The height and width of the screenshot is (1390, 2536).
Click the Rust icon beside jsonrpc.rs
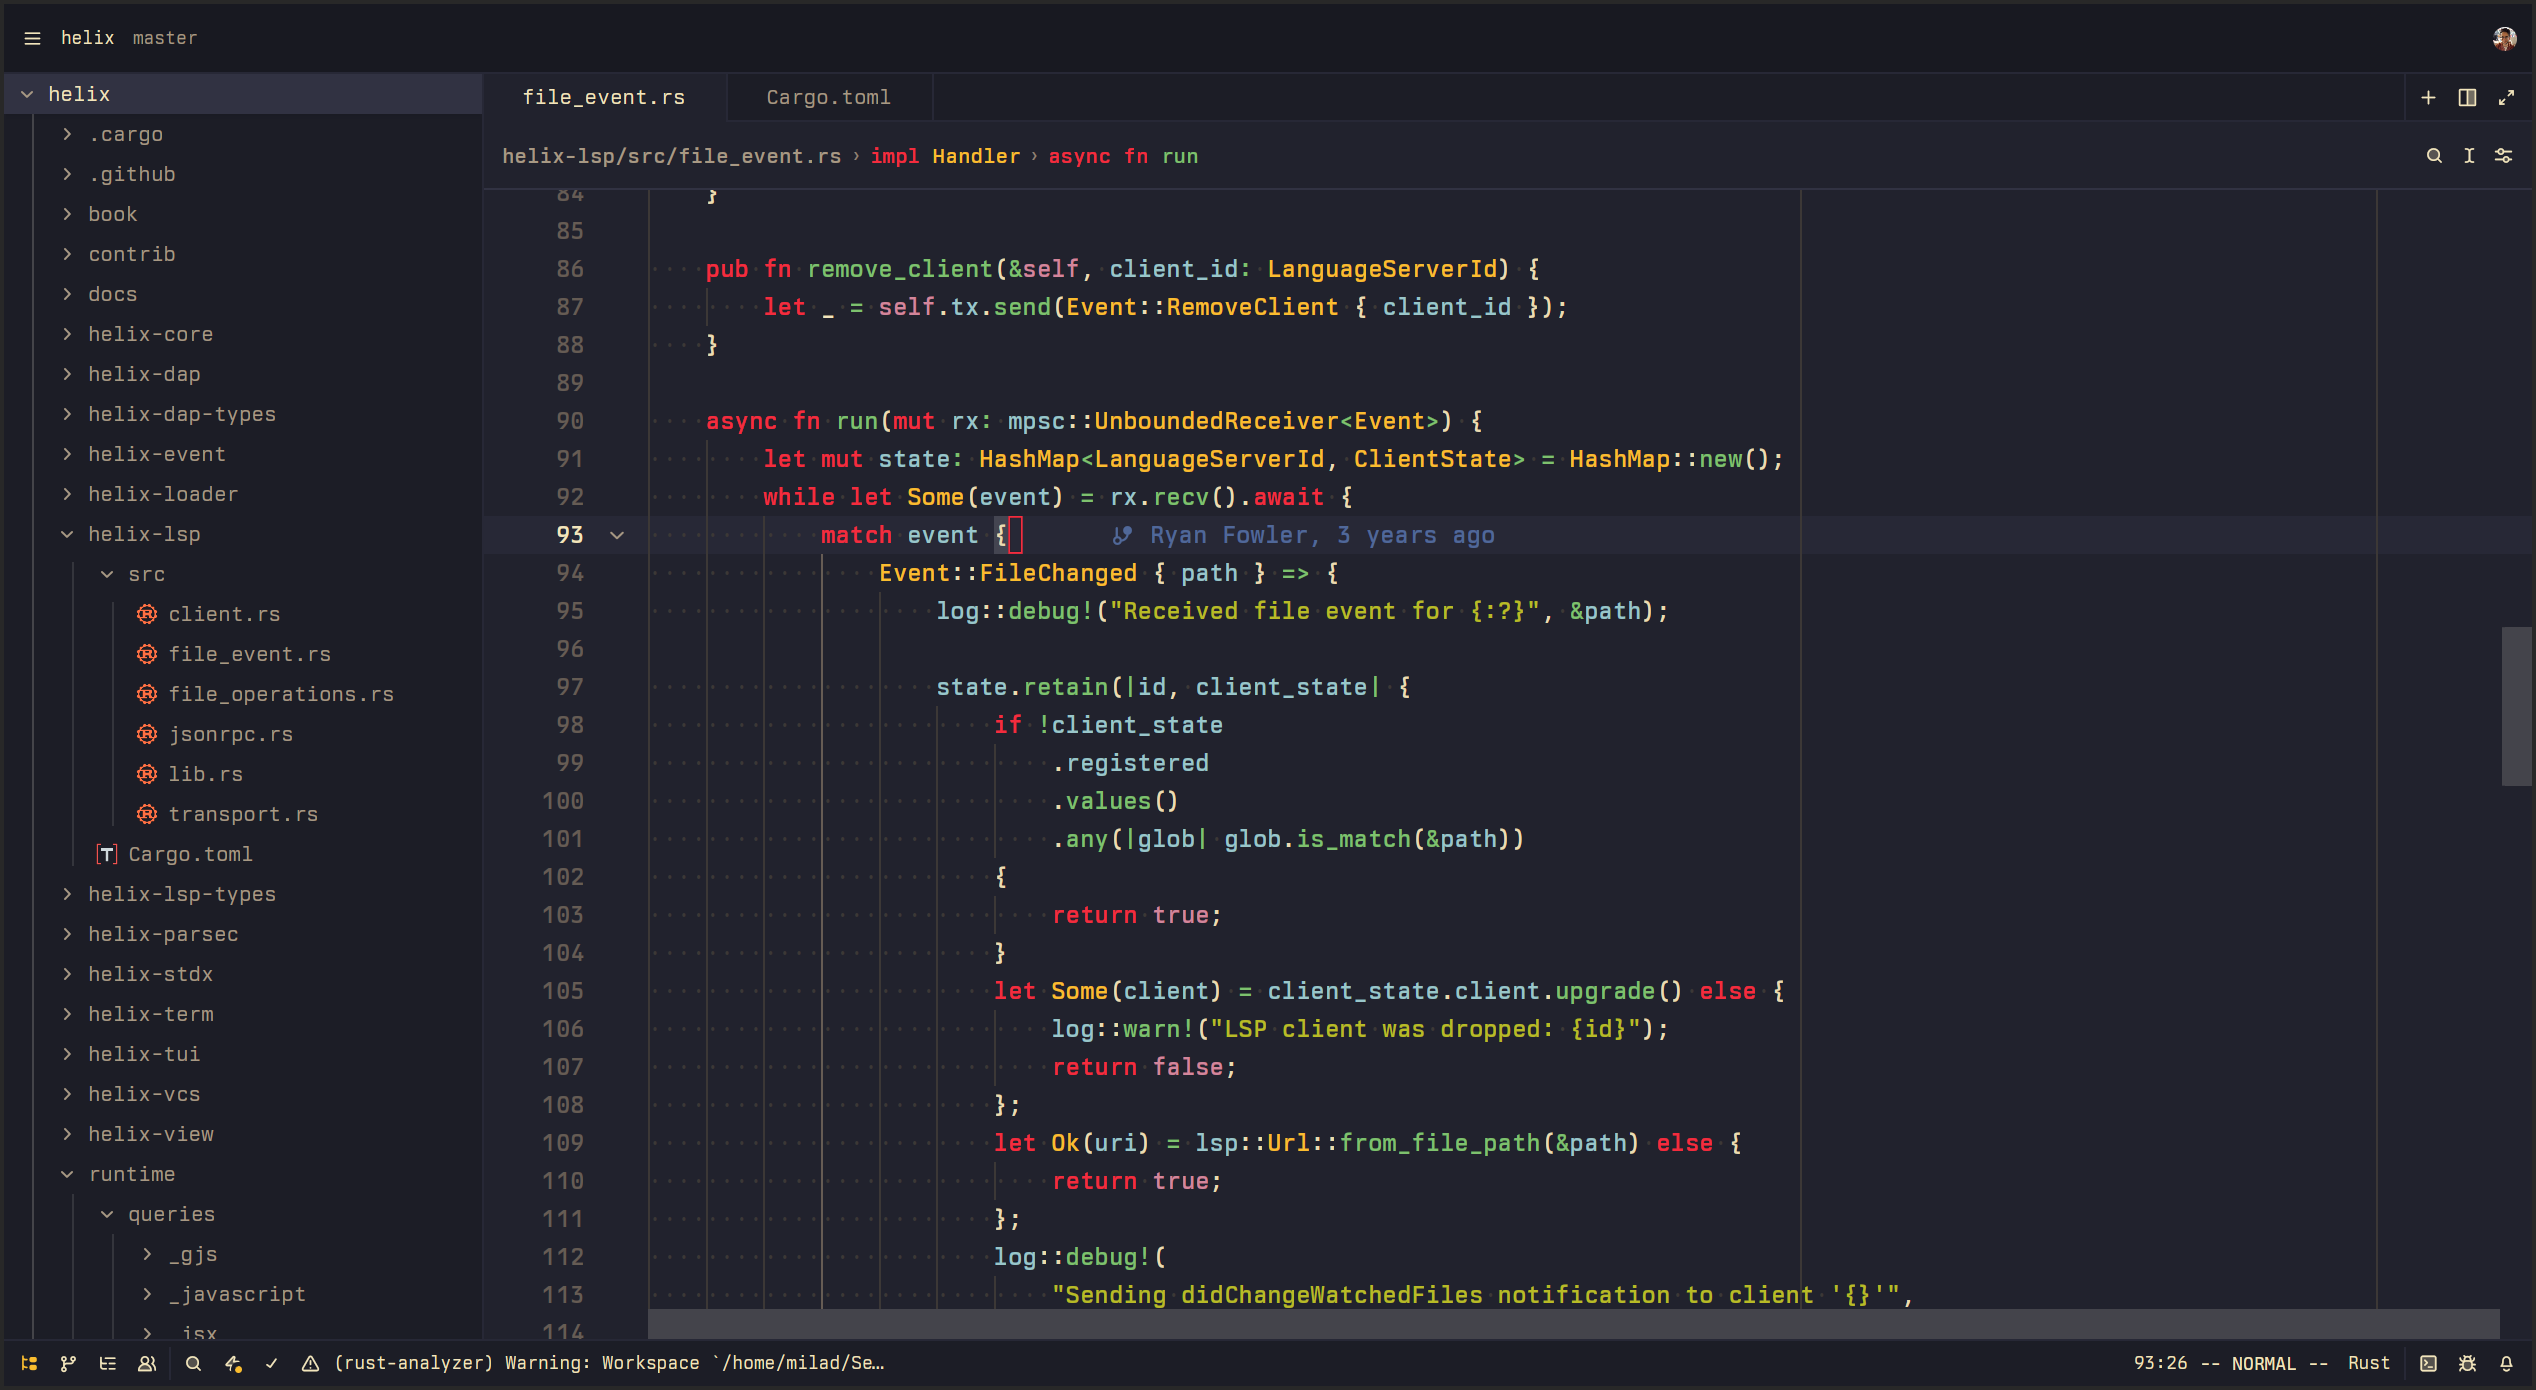pyautogui.click(x=147, y=734)
